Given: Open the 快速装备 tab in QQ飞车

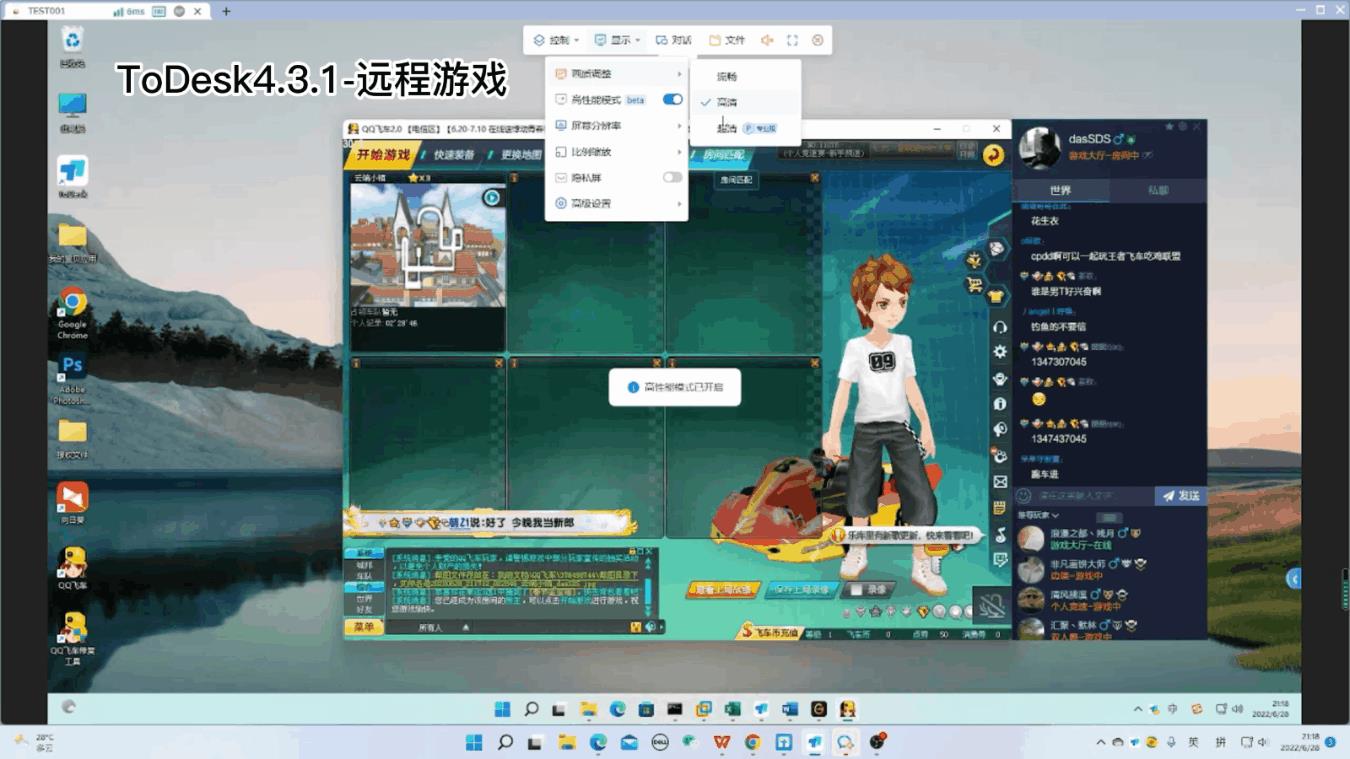Looking at the screenshot, I should (x=453, y=155).
